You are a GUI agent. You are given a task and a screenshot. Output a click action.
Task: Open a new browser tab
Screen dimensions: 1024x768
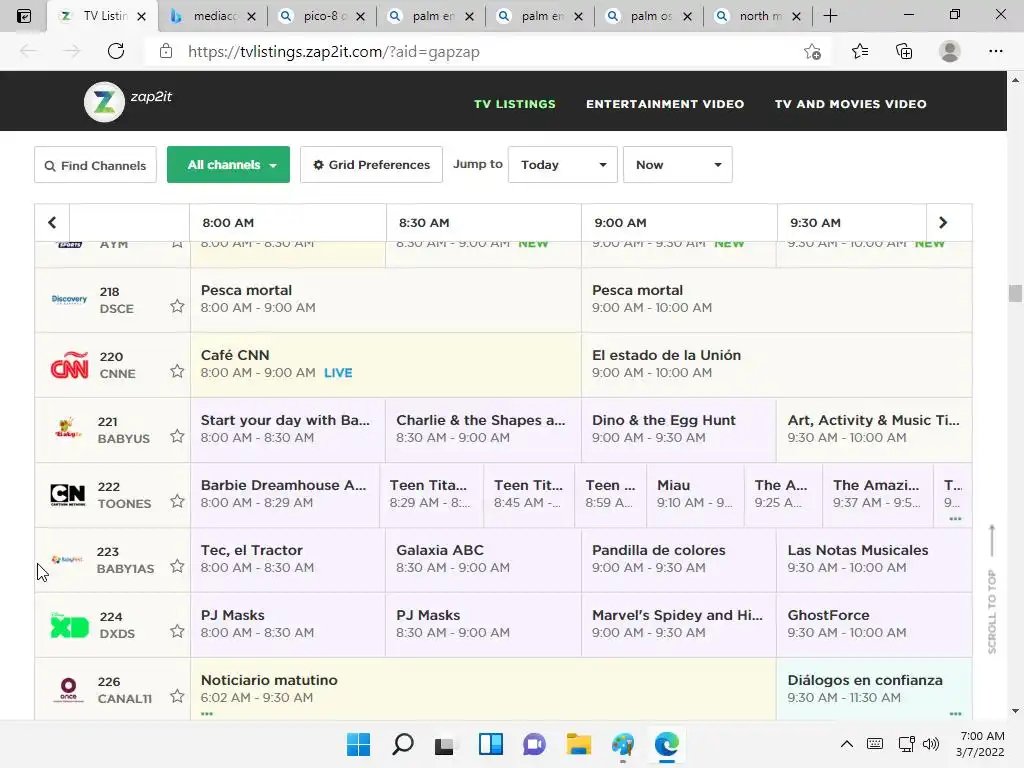830,16
